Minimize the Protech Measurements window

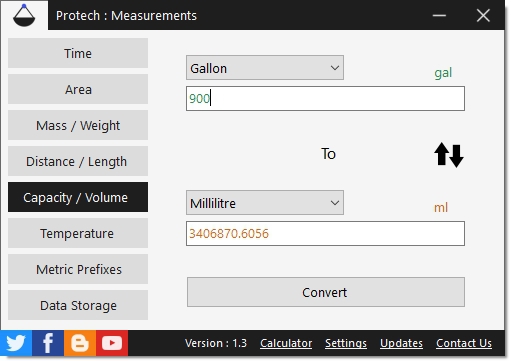click(439, 16)
